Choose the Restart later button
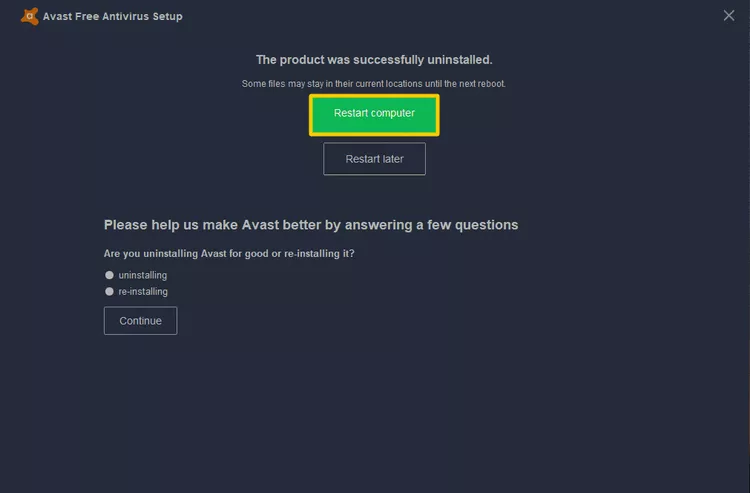This screenshot has width=750, height=493. point(374,159)
